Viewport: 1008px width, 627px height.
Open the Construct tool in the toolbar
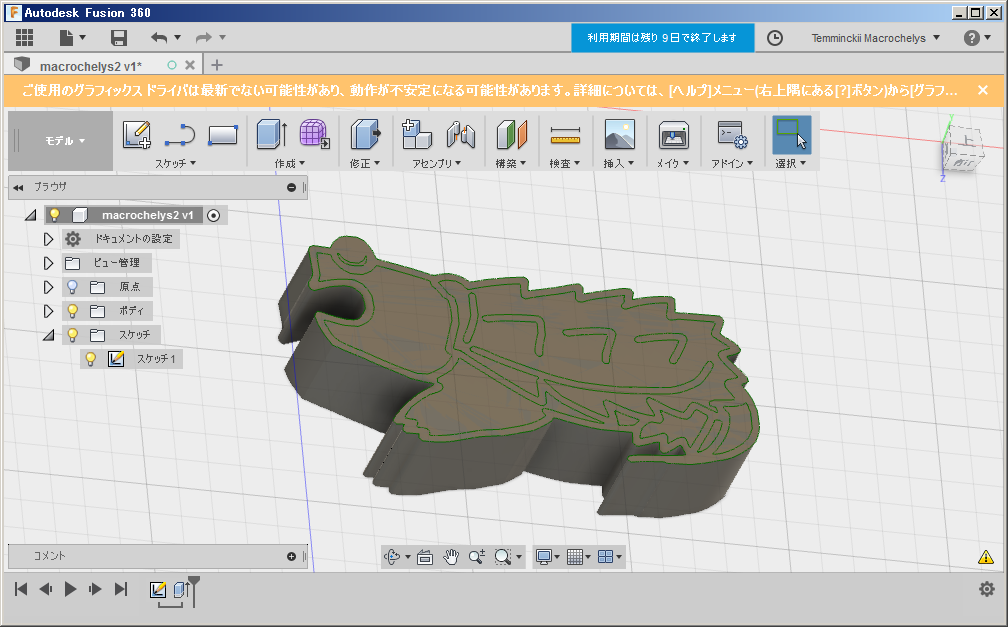[510, 135]
